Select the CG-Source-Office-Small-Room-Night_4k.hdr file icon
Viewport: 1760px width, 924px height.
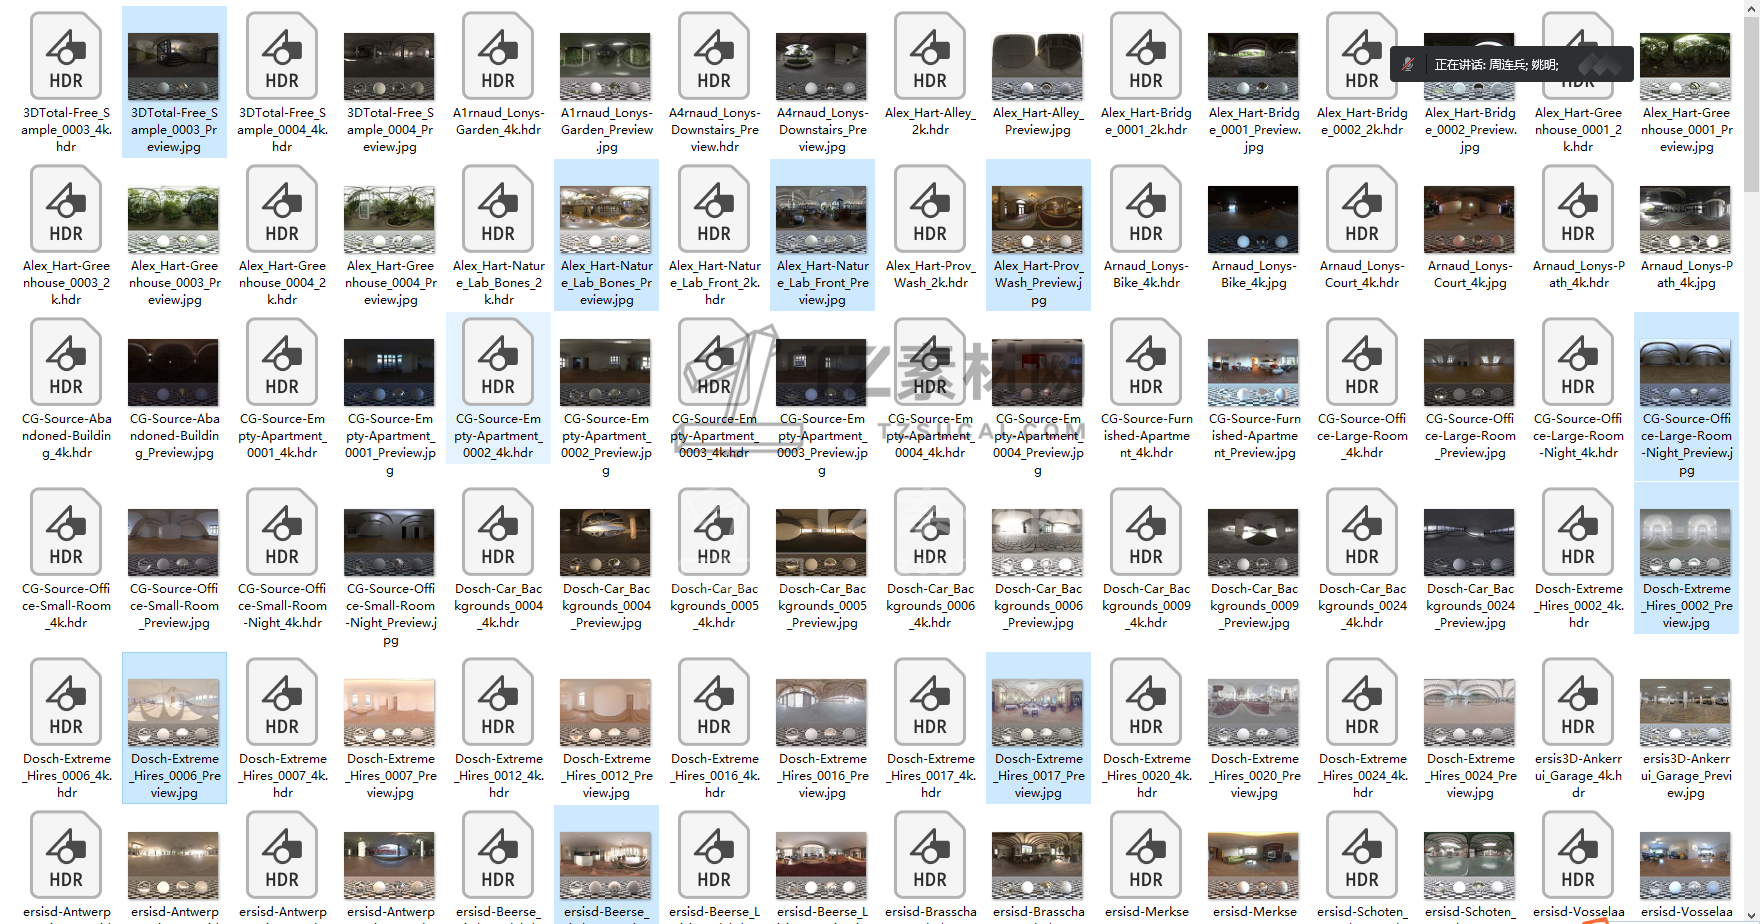[x=282, y=532]
